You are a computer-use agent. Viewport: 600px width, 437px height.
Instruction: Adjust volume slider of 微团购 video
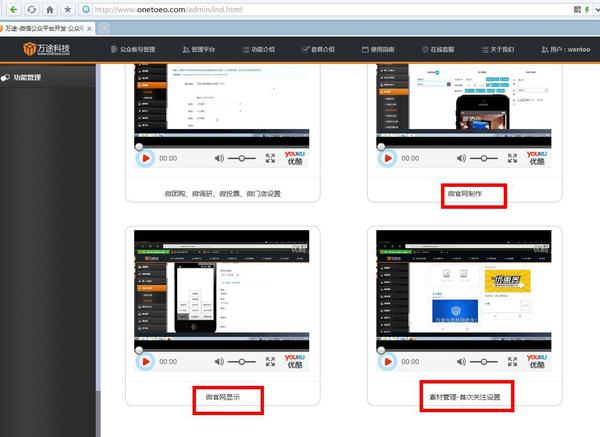pyautogui.click(x=241, y=158)
